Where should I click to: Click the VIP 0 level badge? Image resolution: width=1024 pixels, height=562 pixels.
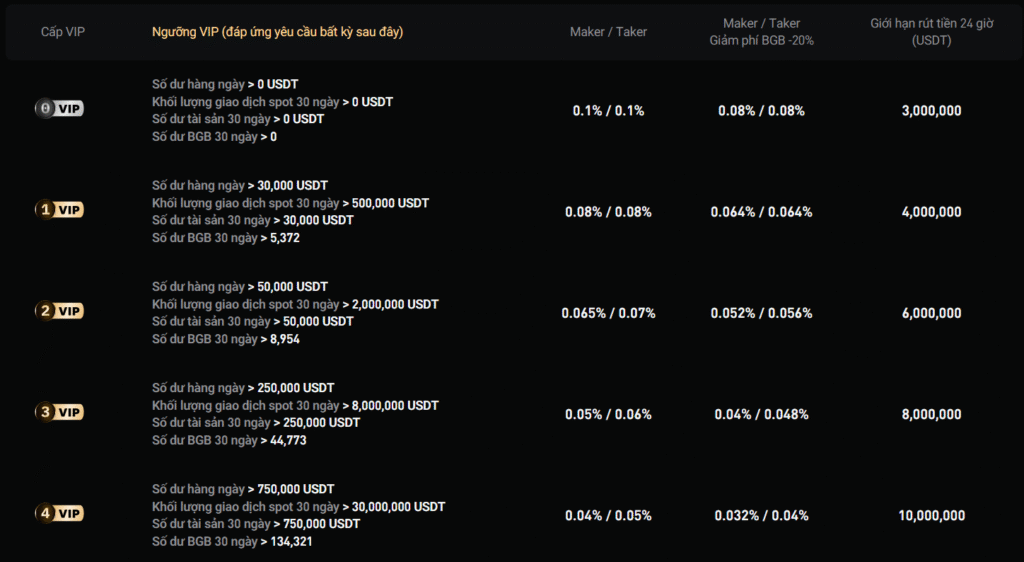click(x=59, y=109)
